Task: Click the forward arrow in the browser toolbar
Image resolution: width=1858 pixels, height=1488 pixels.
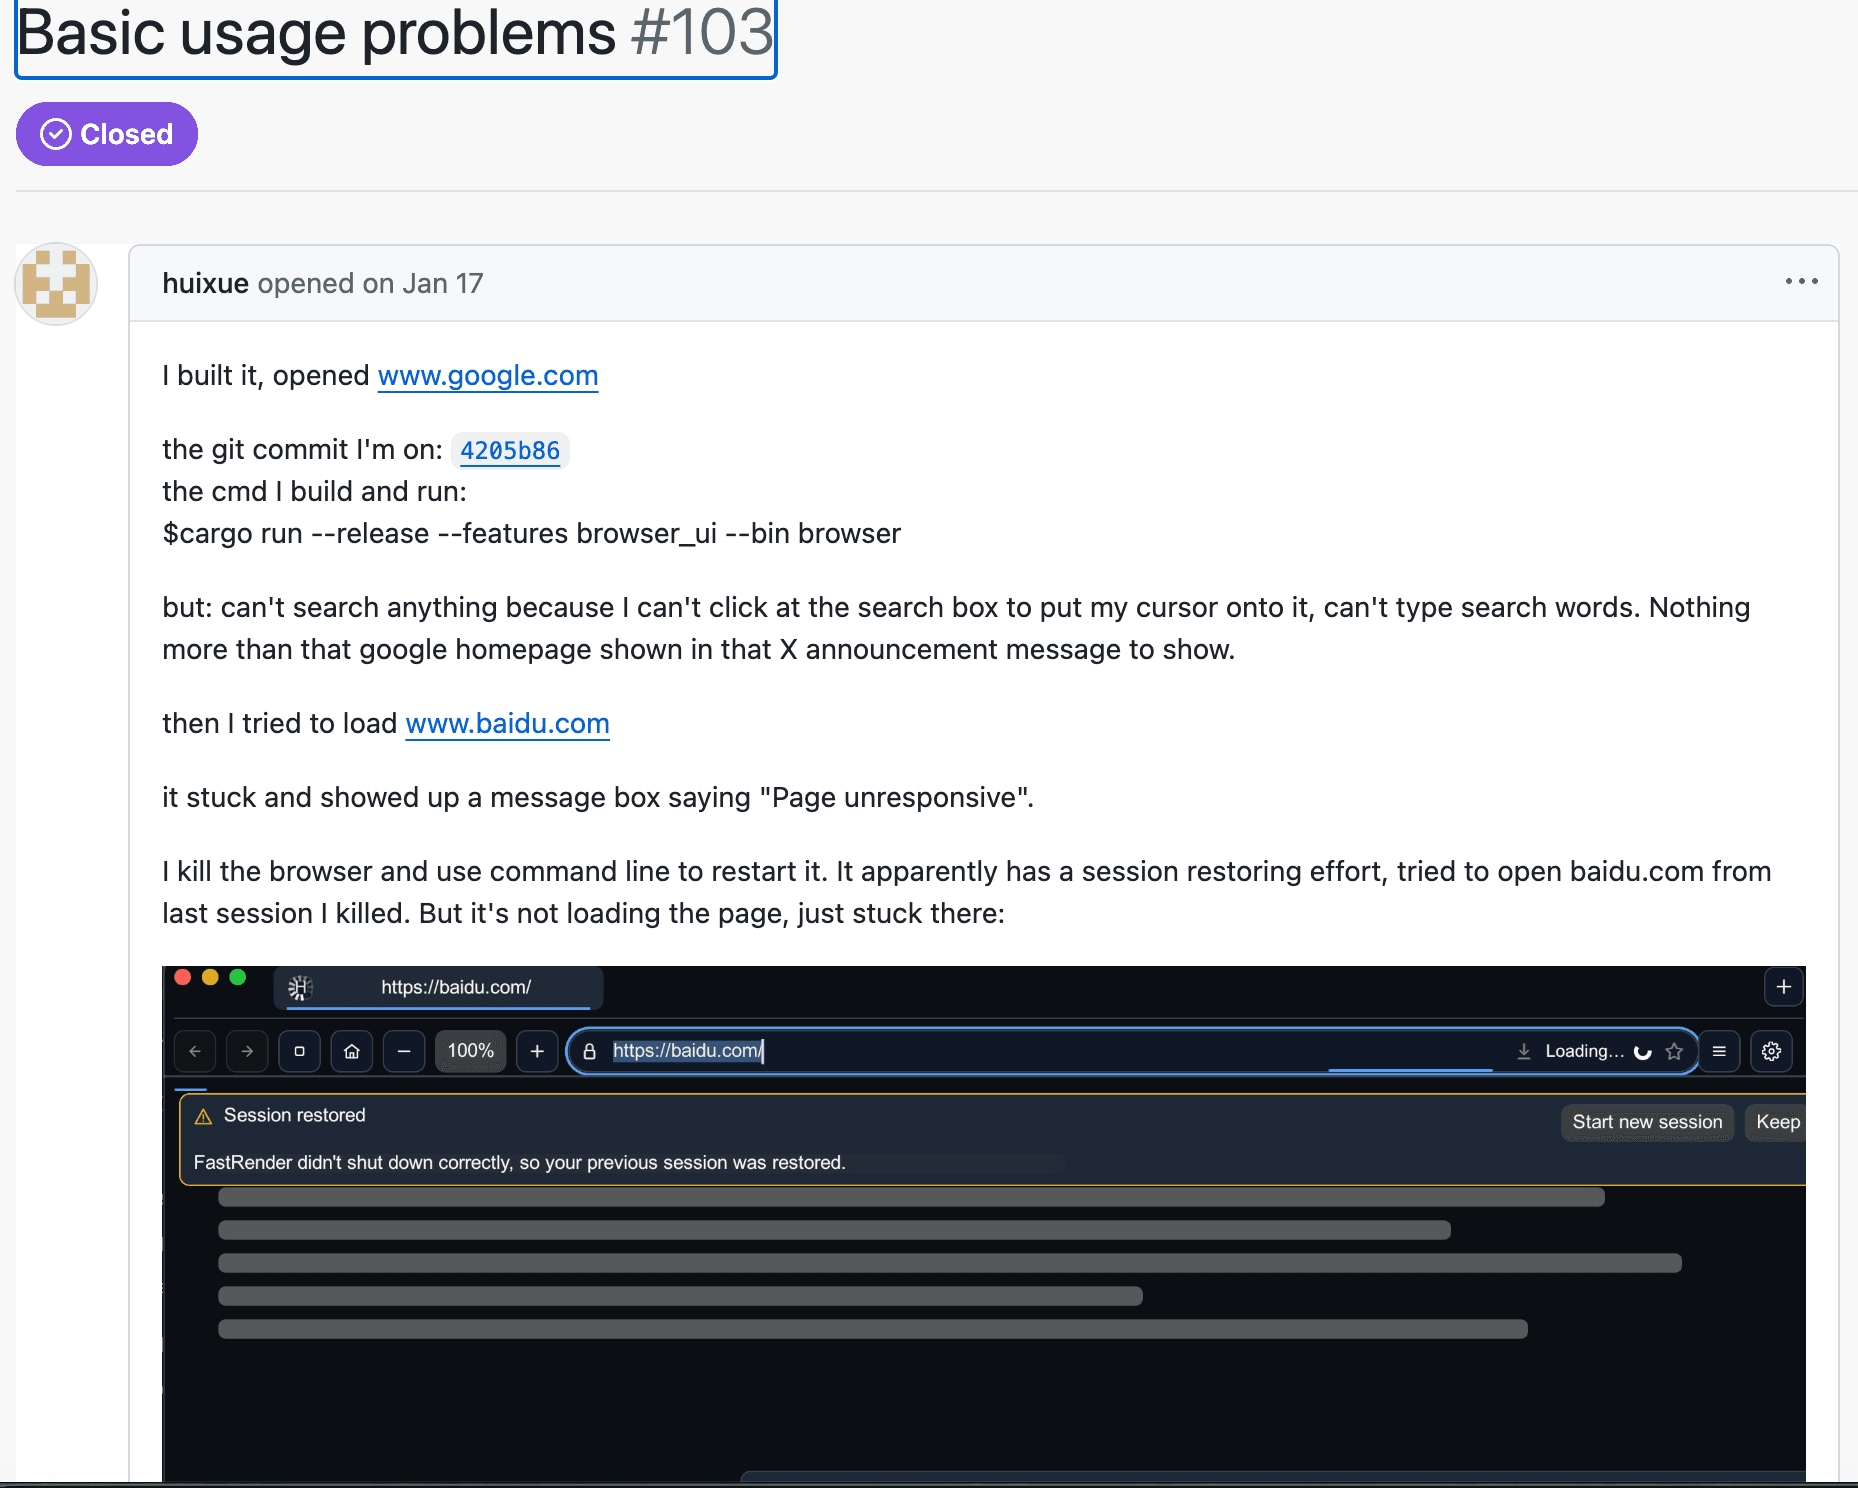Action: pos(247,1051)
